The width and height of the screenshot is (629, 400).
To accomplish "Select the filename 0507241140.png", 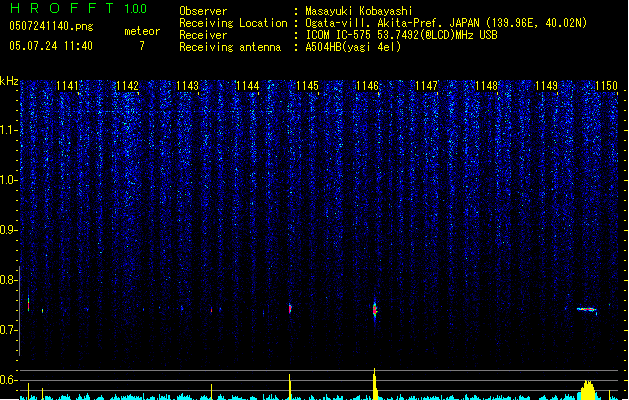I will click(51, 26).
